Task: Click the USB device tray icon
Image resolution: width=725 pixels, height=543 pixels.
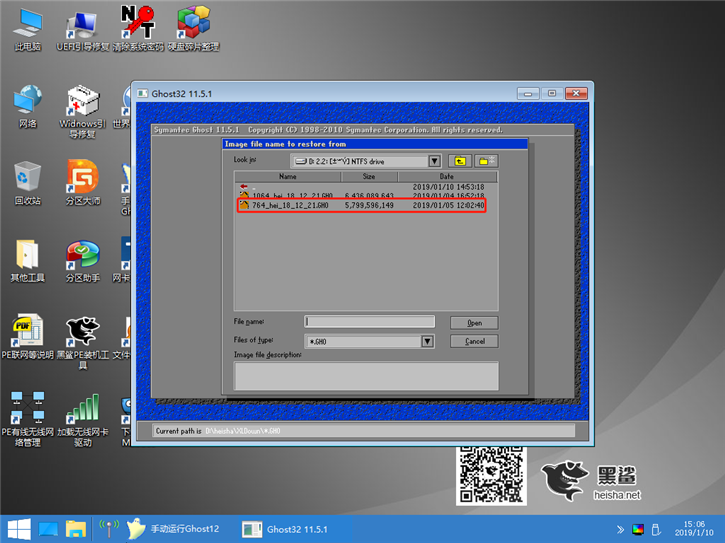Action: (656, 529)
